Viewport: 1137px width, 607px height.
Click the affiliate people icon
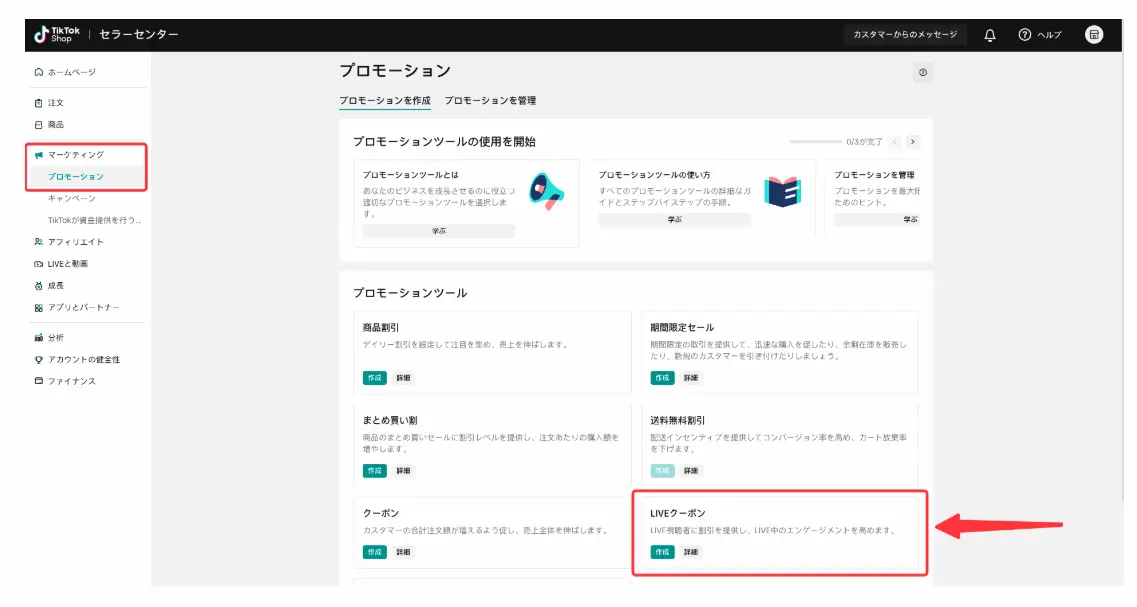38,242
